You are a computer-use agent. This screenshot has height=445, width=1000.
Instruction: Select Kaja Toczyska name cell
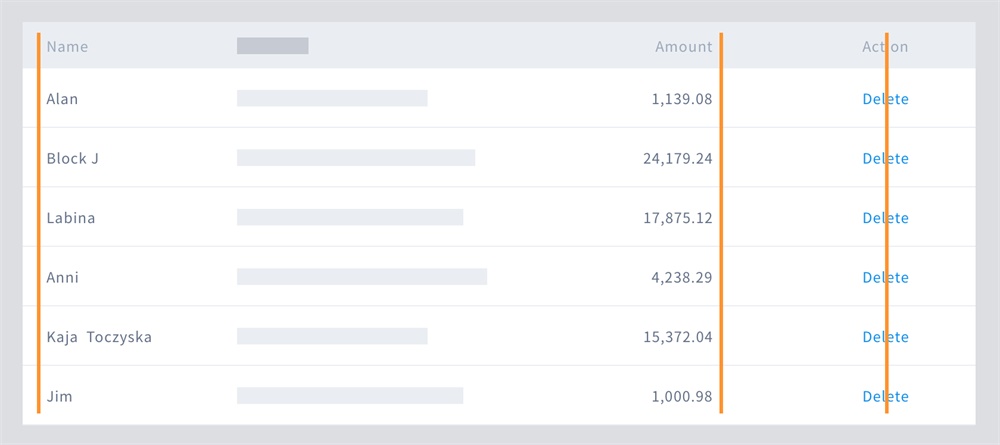click(99, 337)
